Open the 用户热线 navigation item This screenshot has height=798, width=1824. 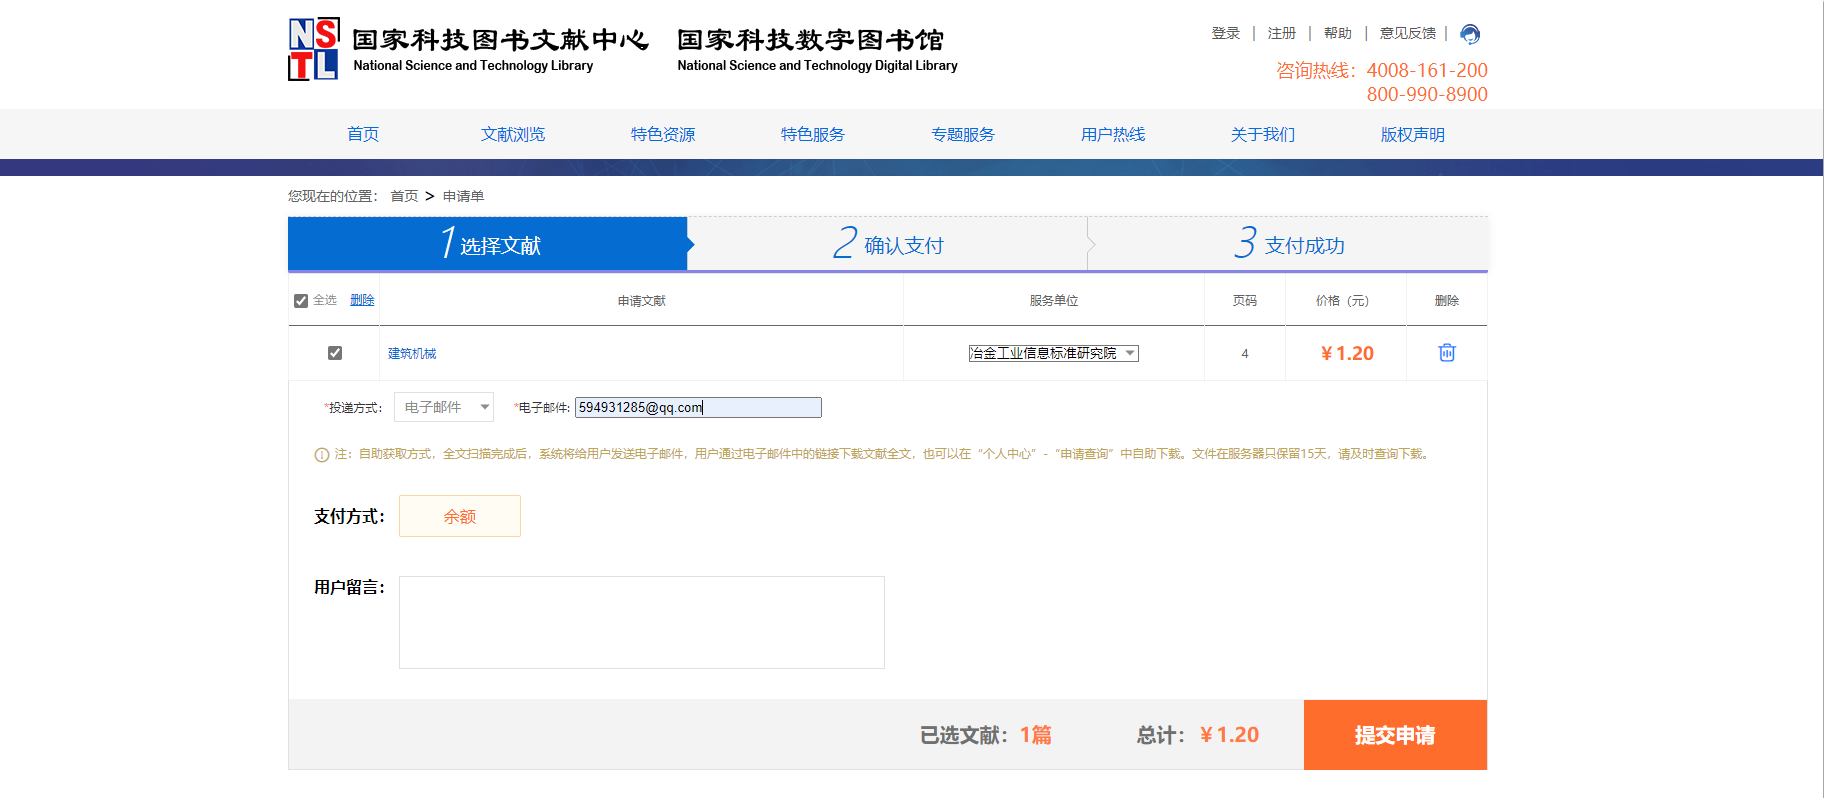[x=1112, y=134]
